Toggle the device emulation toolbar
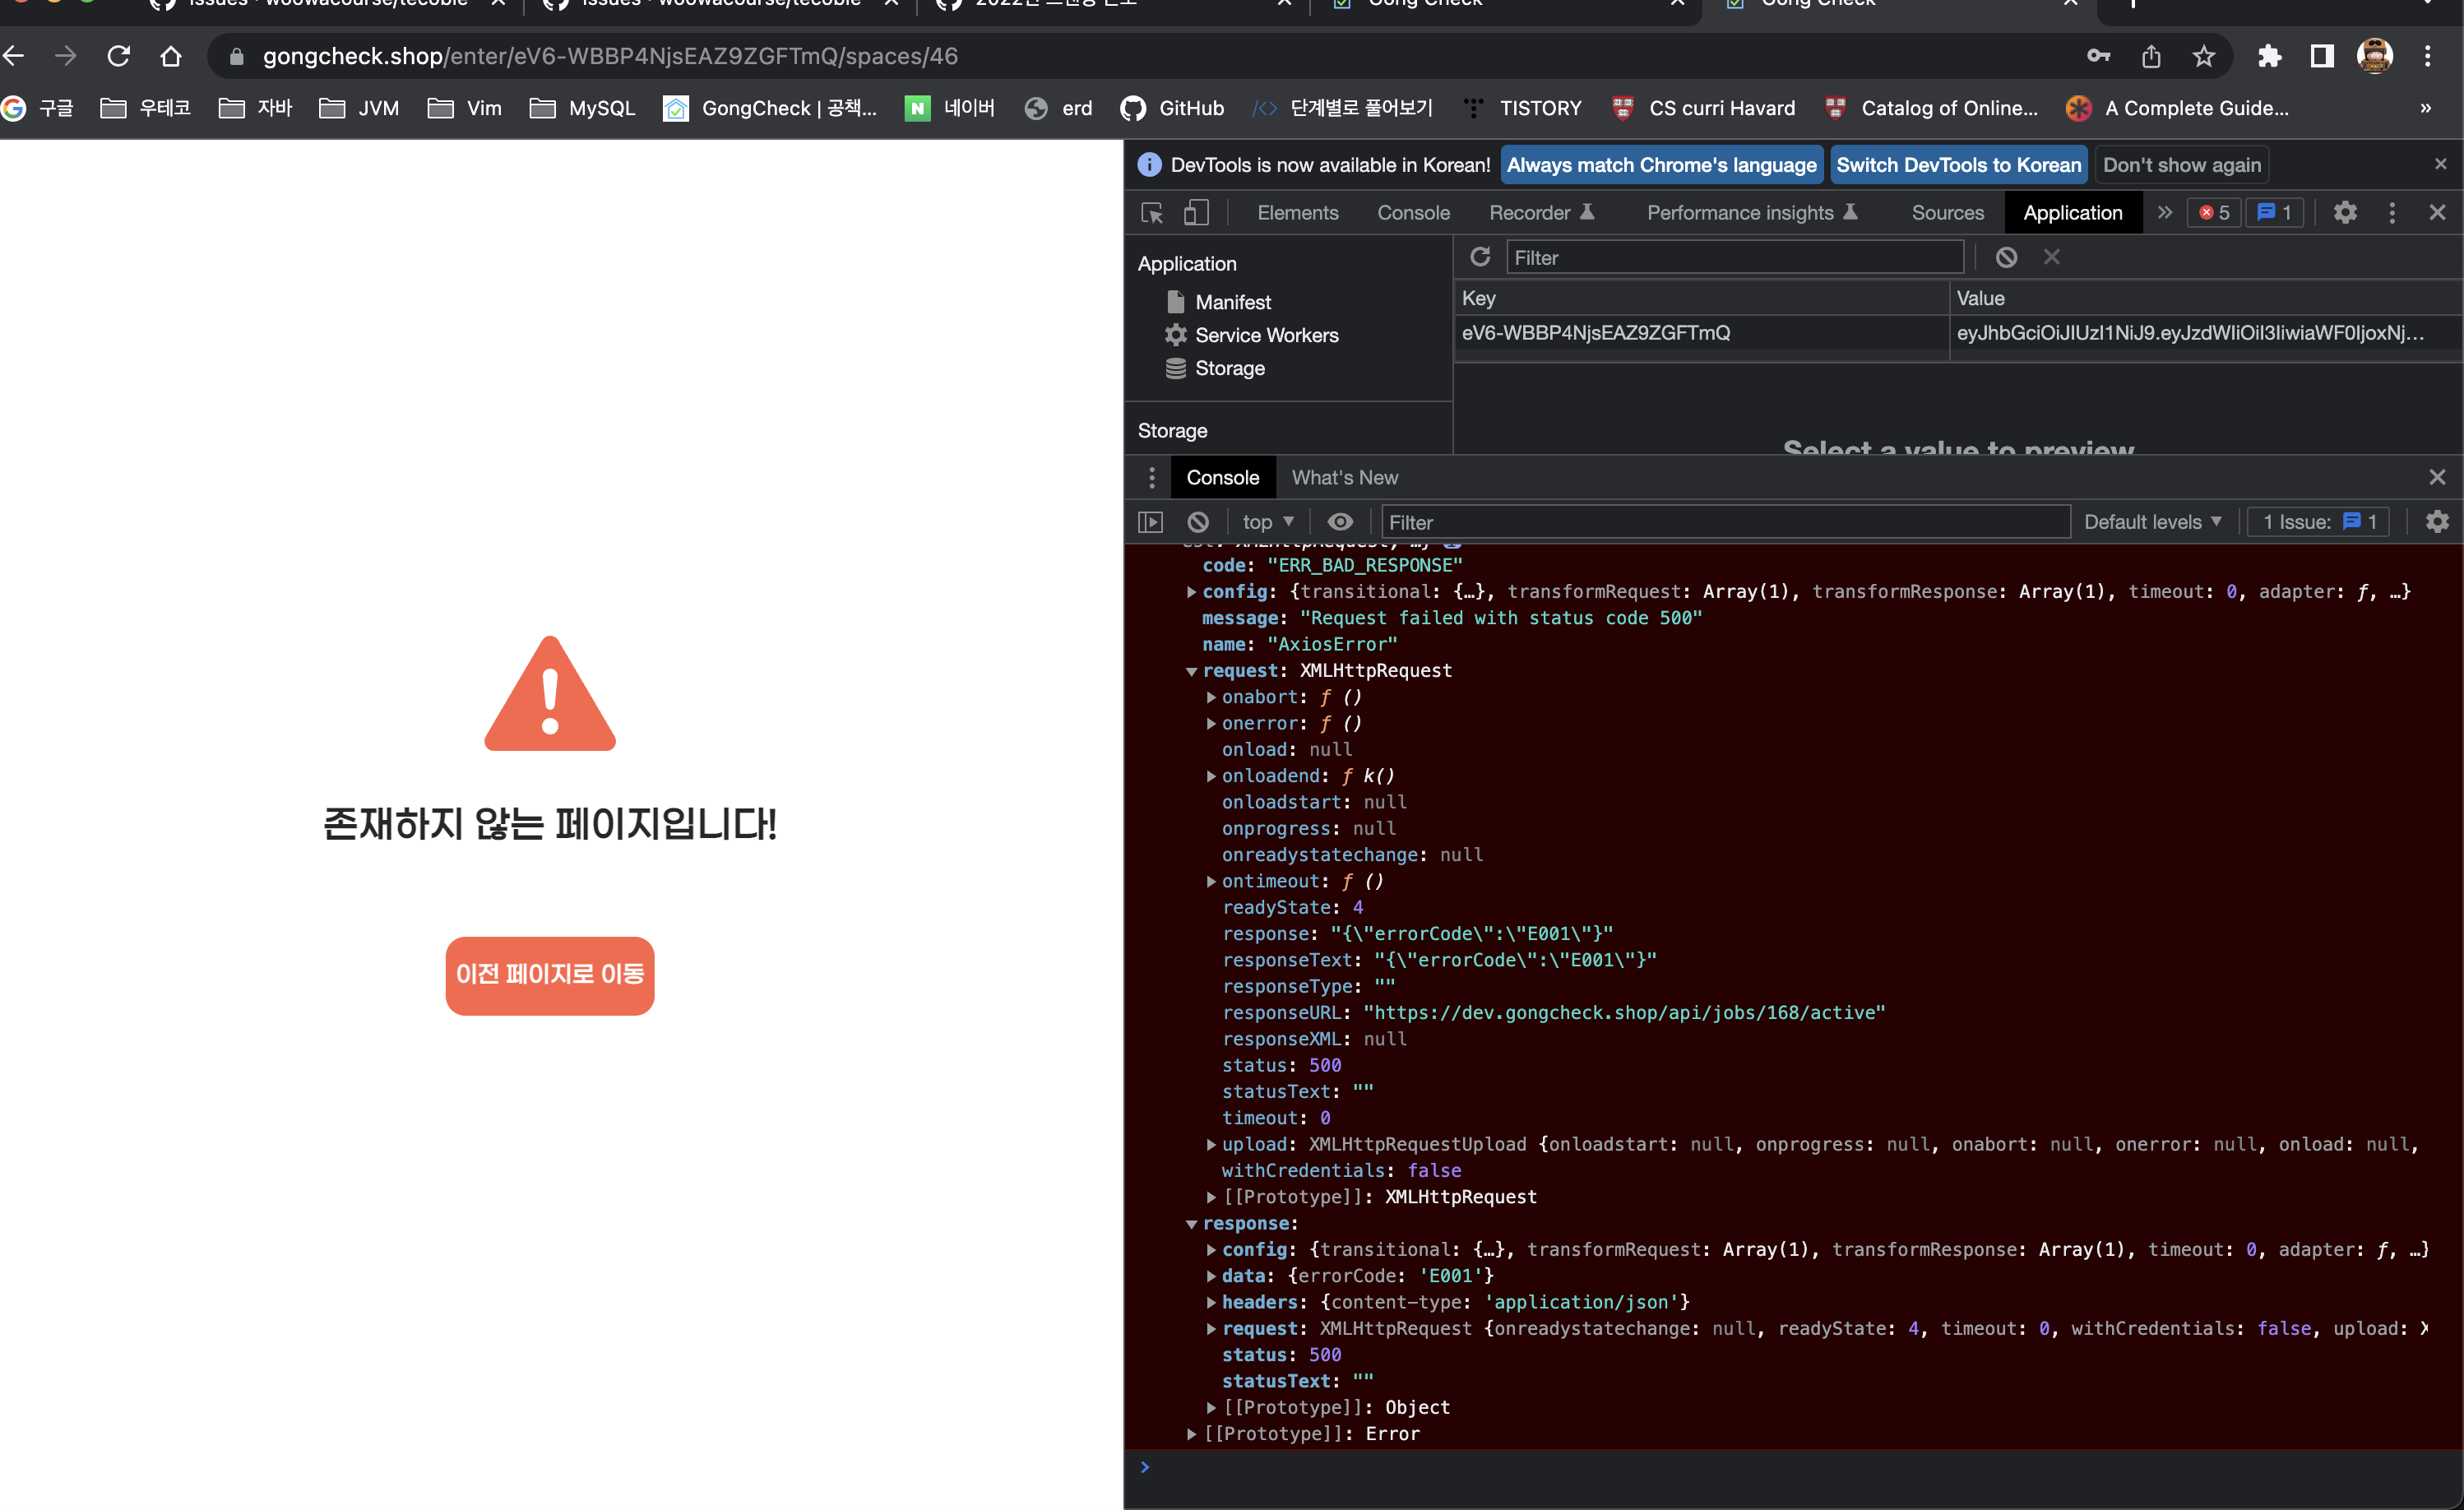Image resolution: width=2464 pixels, height=1510 pixels. tap(1196, 212)
